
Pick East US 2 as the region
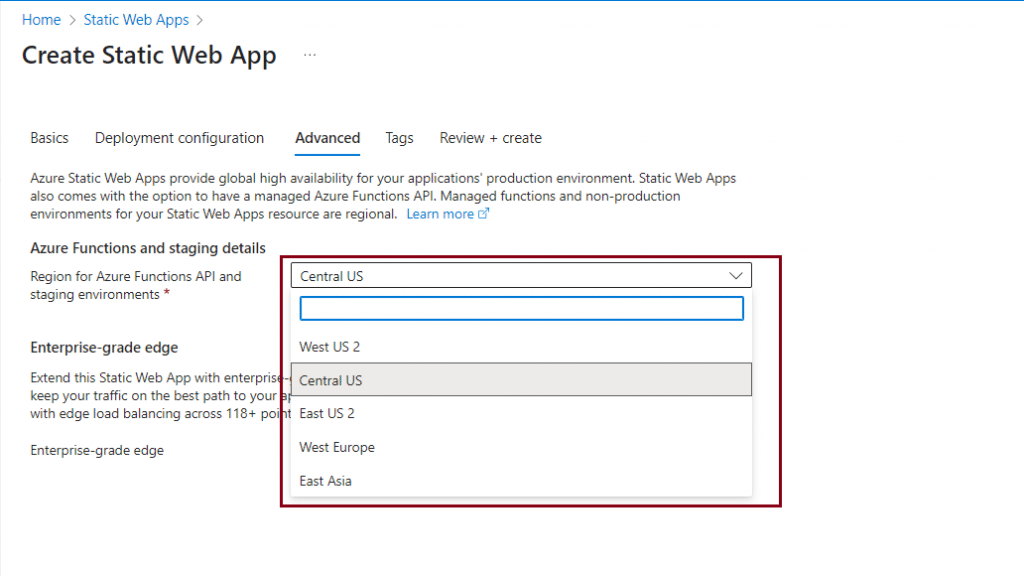click(327, 413)
